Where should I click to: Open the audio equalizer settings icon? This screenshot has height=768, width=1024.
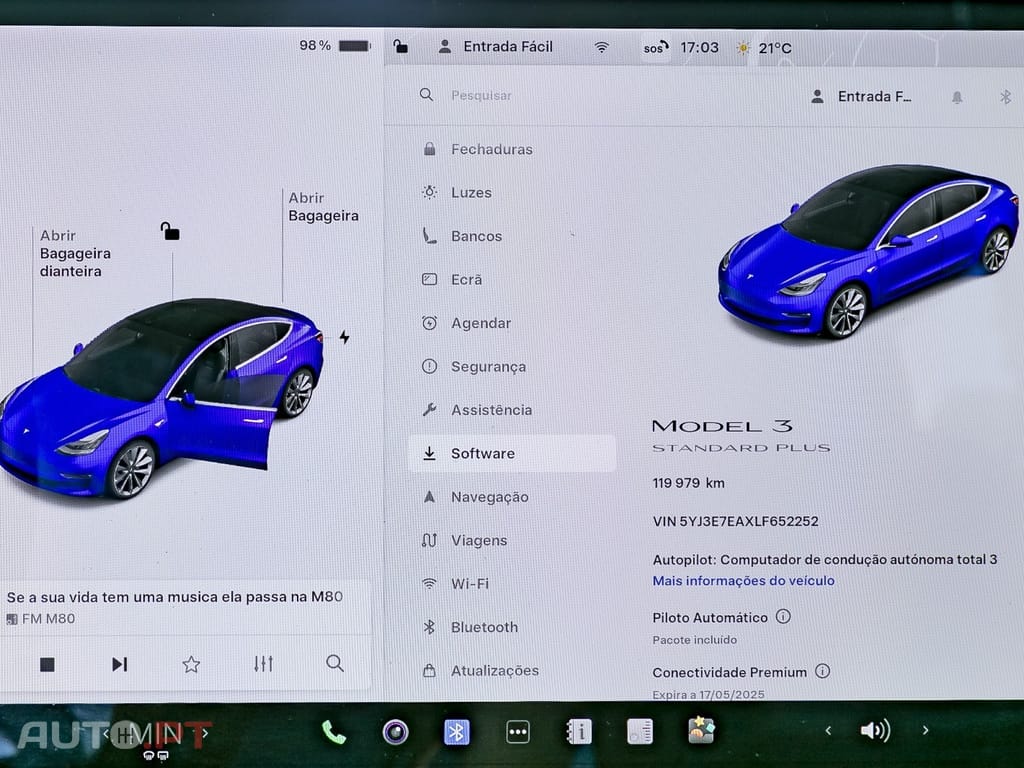(263, 664)
